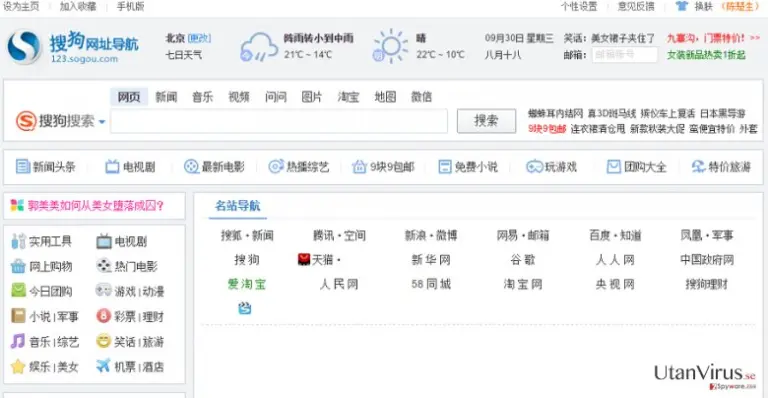Open the 中国政府网 link
This screenshot has width=768, height=398.
[707, 259]
